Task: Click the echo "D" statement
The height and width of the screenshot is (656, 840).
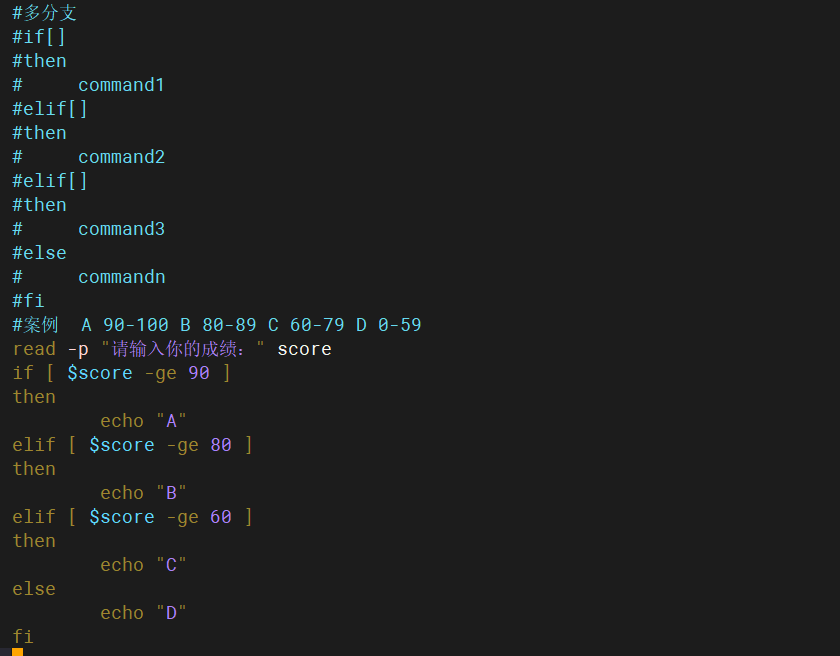Action: (x=143, y=613)
